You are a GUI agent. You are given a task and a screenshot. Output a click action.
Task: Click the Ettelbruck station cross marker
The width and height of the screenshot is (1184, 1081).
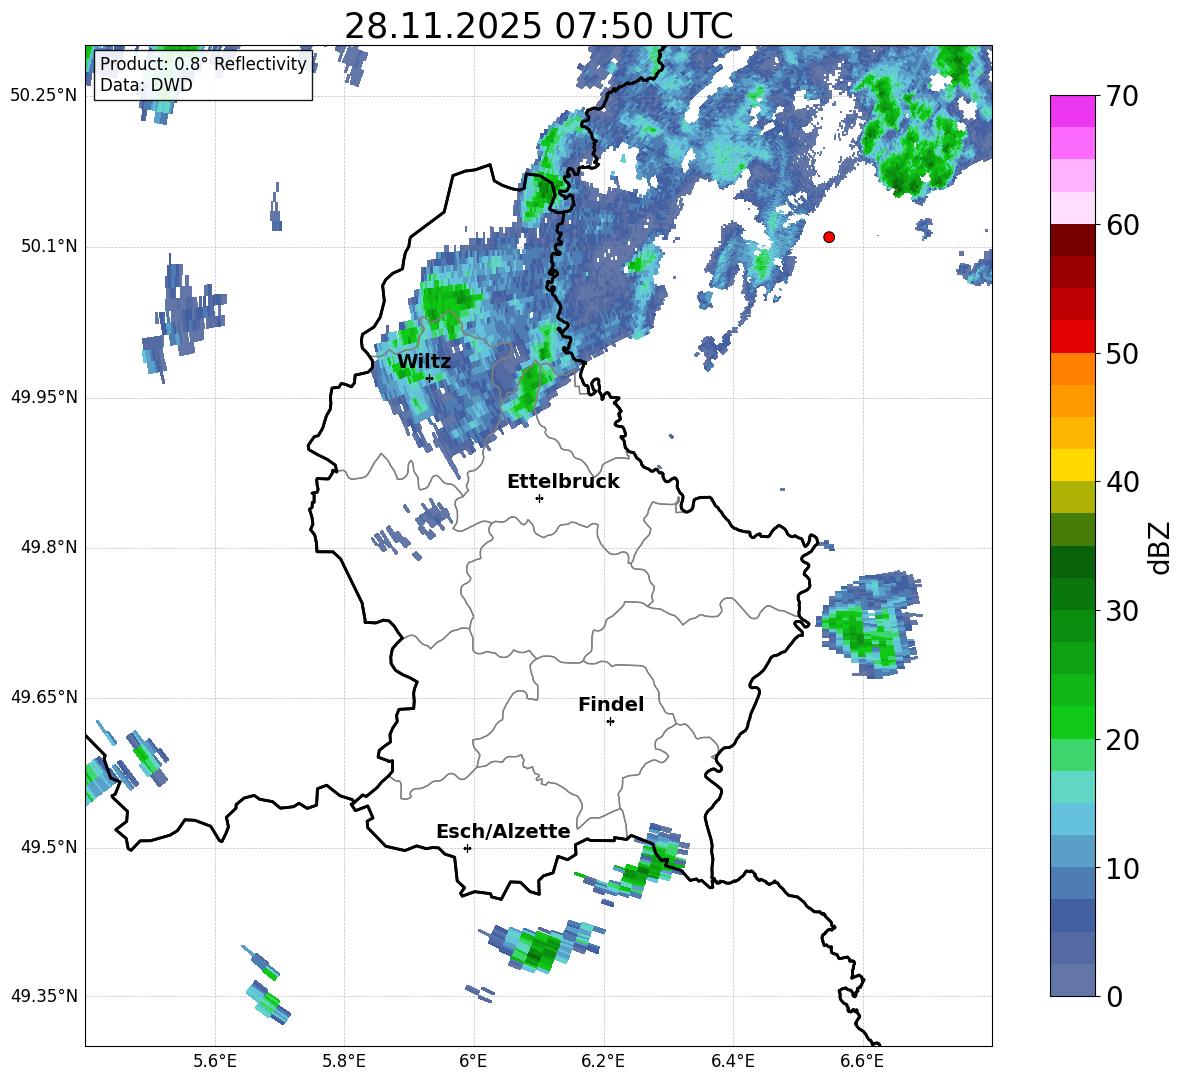[x=539, y=498]
